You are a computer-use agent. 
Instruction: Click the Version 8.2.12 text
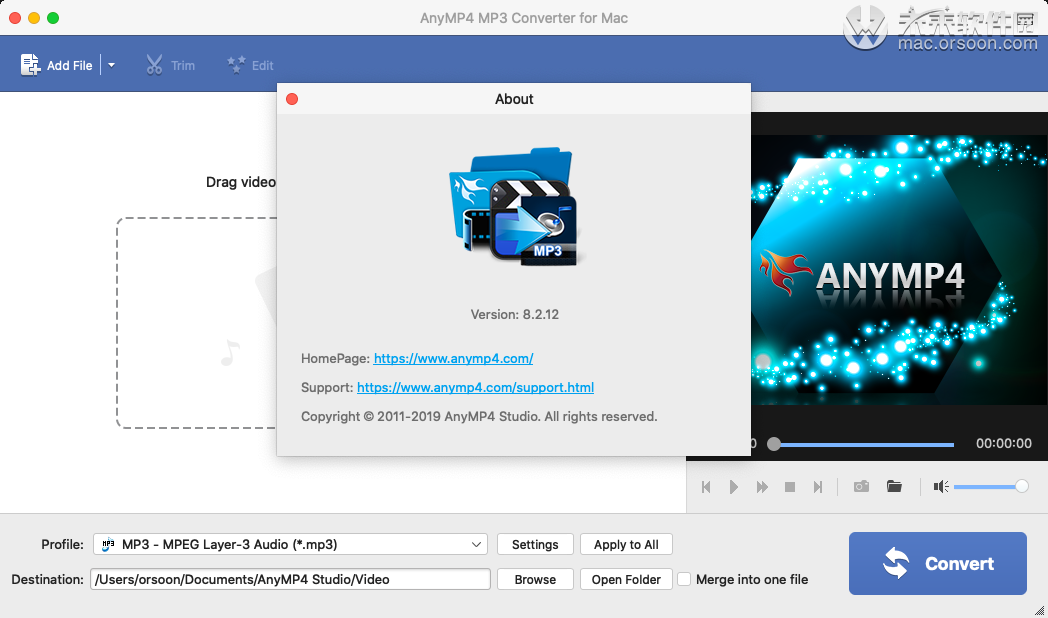point(515,314)
